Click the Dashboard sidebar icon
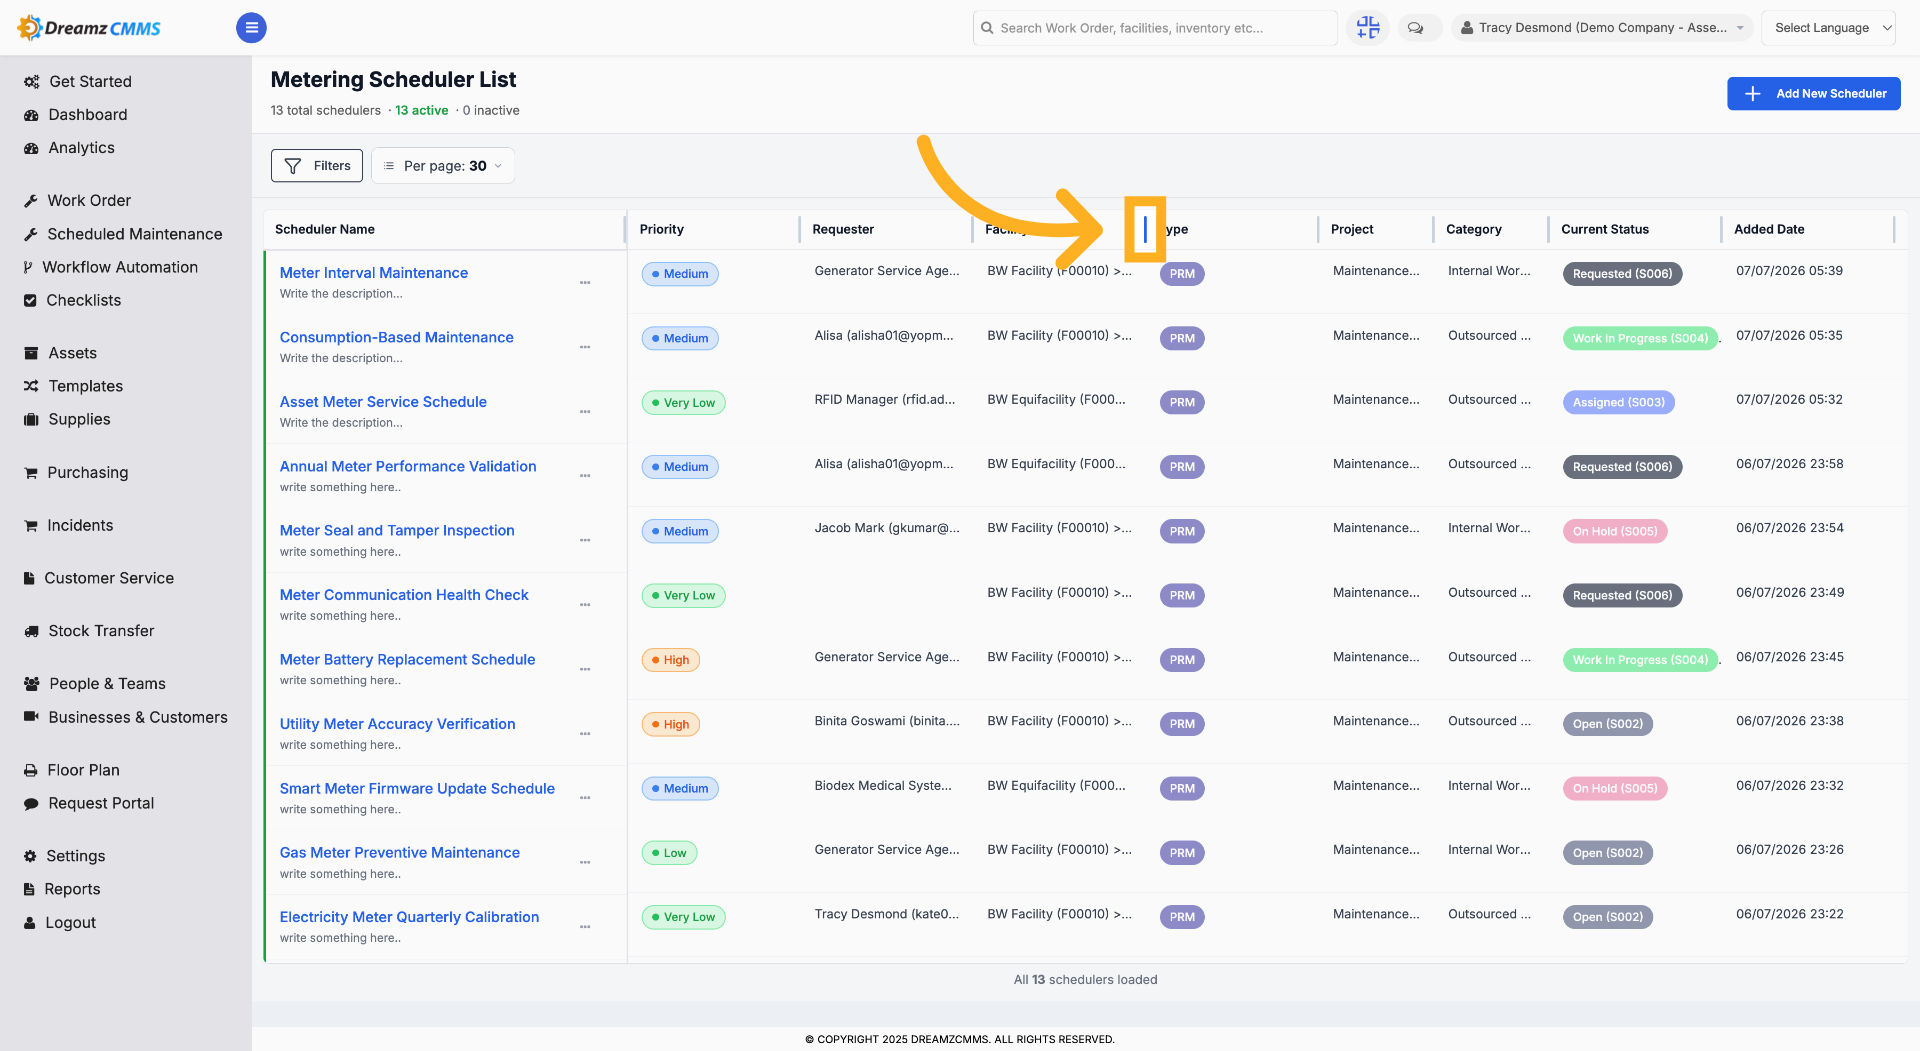Viewport: 1920px width, 1051px height. (x=31, y=115)
